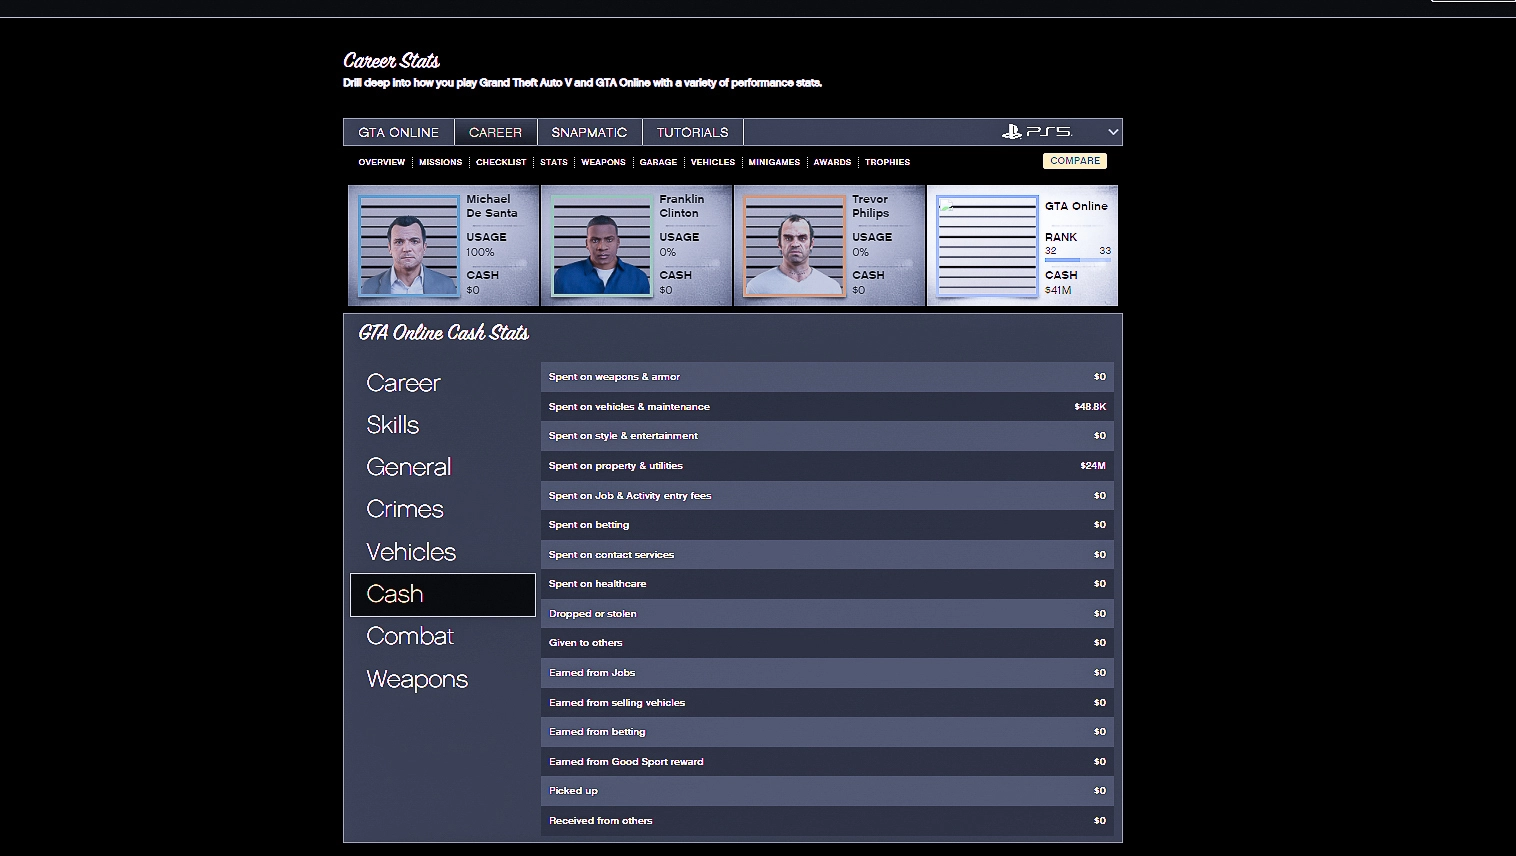Expand the PS5 platform dropdown

(1113, 132)
